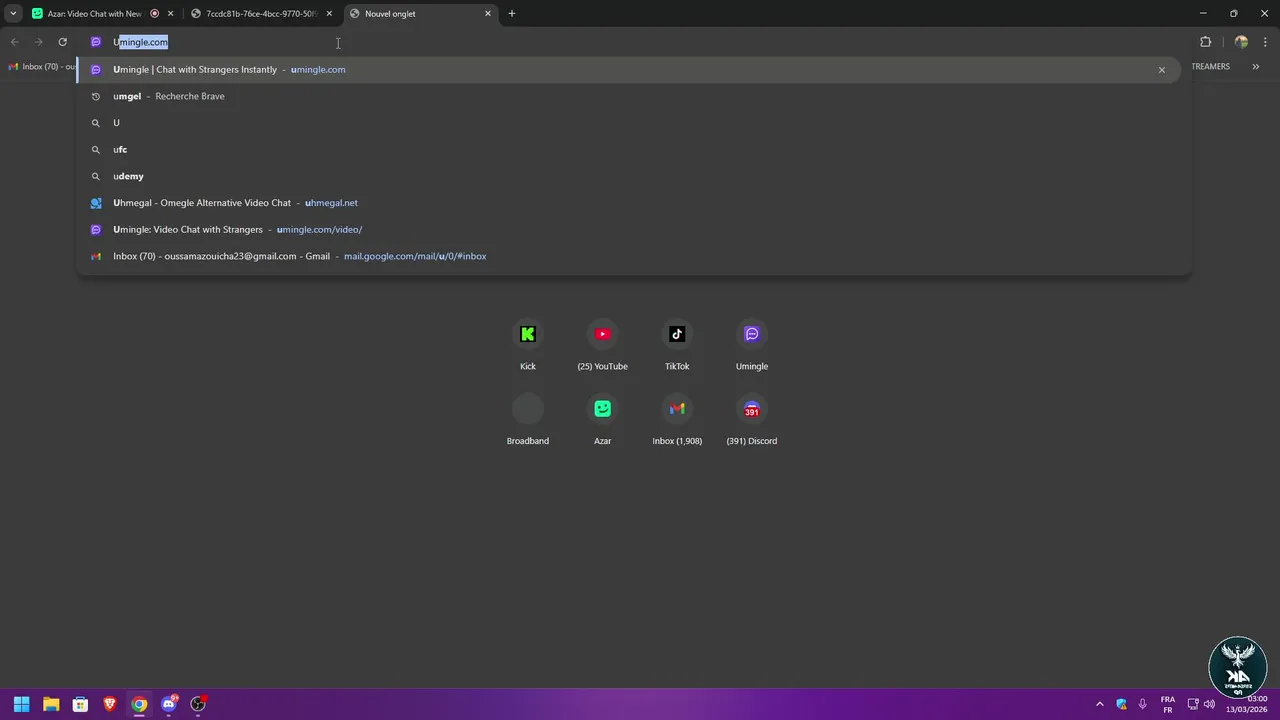
Task: Open the Kick shortcut tile
Action: pyautogui.click(x=528, y=344)
